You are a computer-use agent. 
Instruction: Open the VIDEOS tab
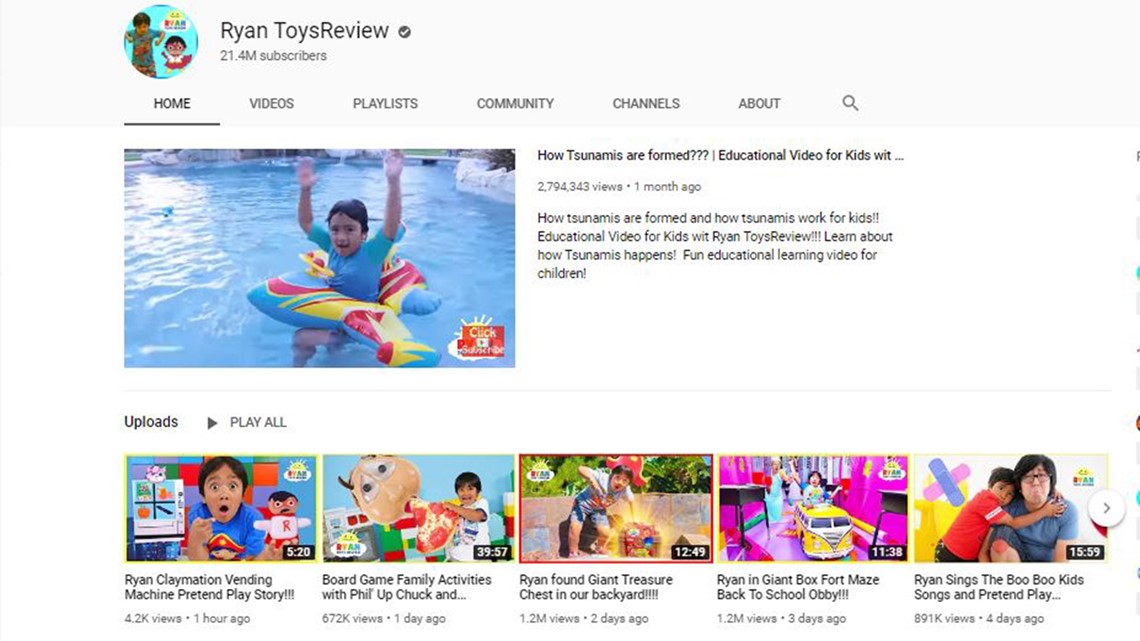[x=271, y=104]
